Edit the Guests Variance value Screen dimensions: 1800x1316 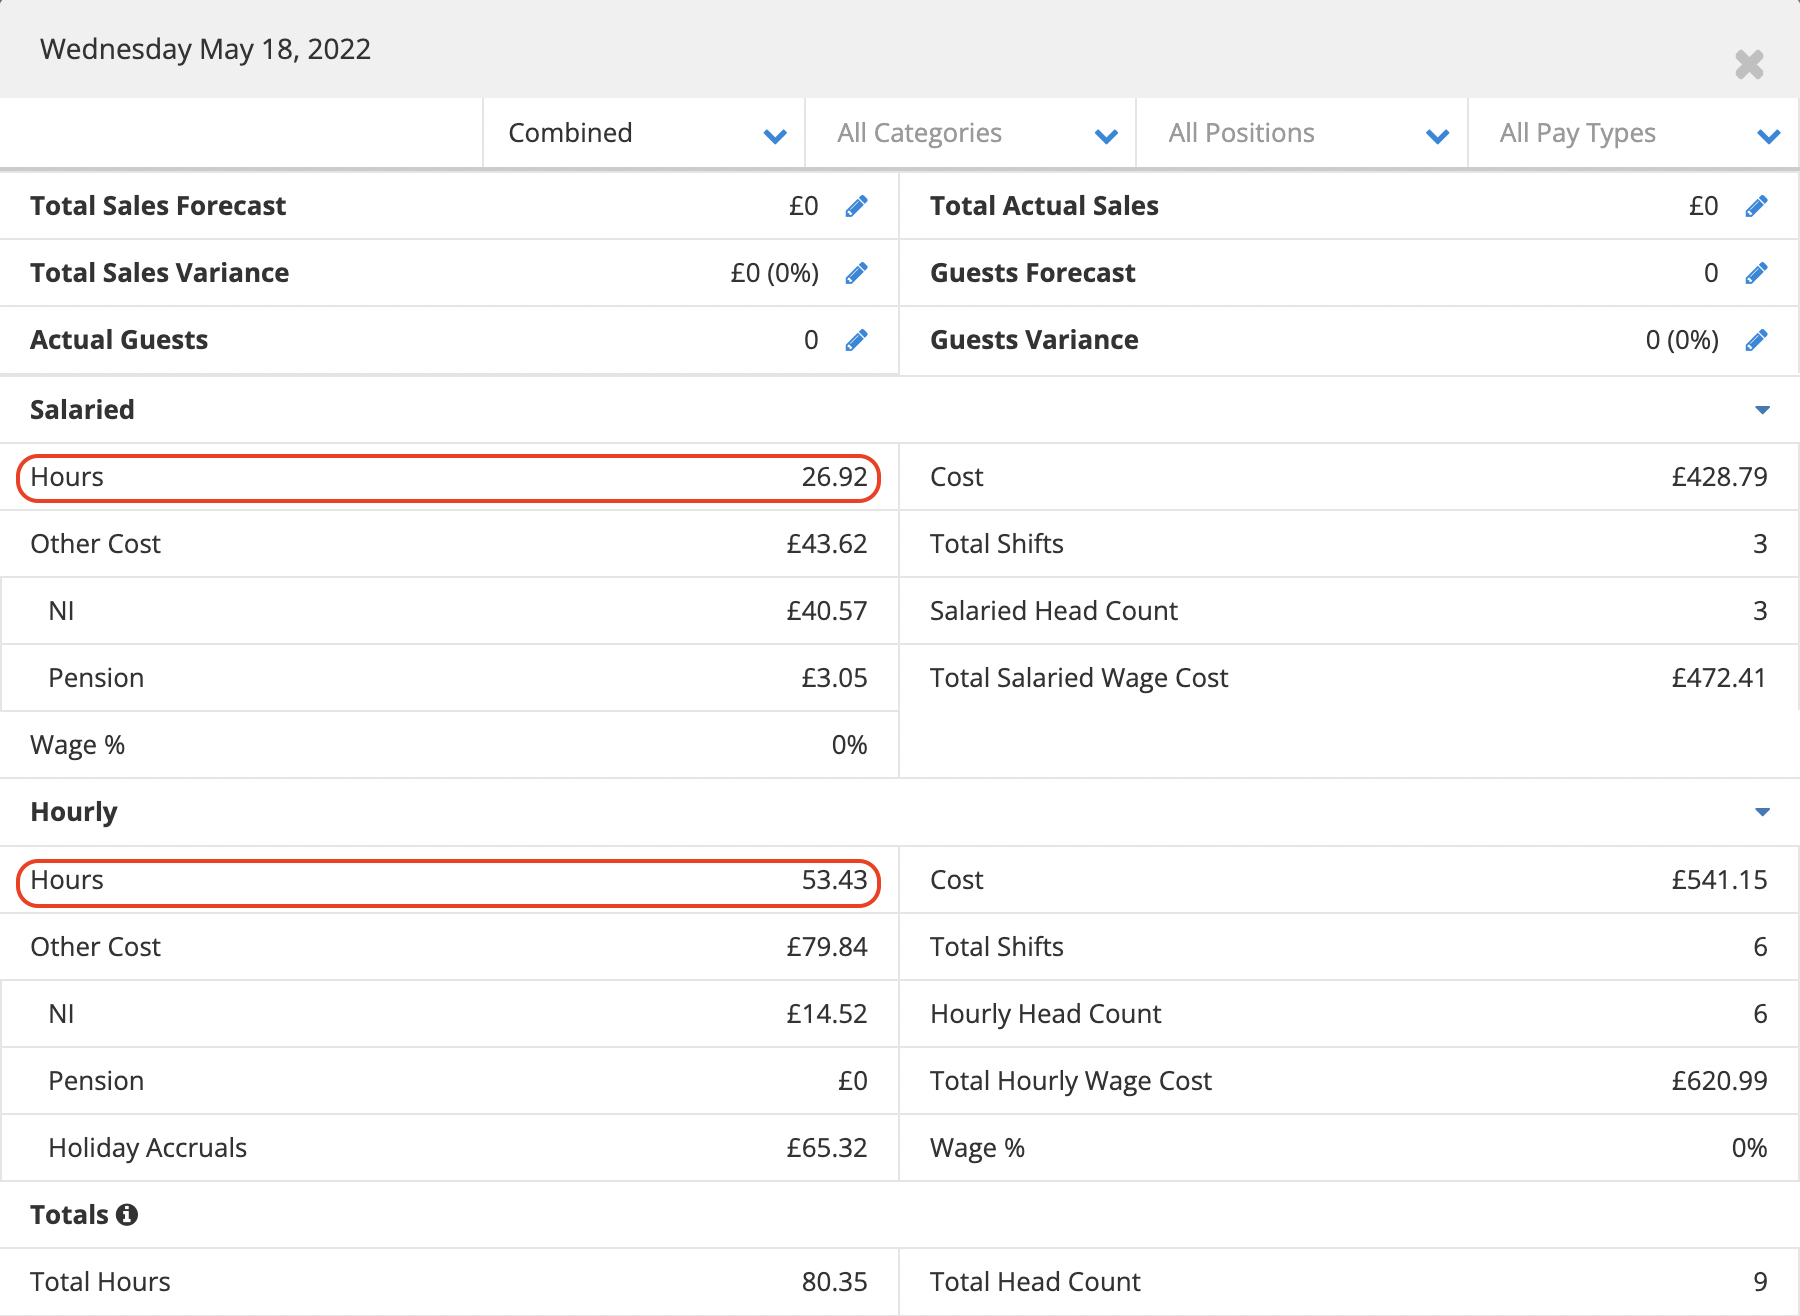[1756, 340]
